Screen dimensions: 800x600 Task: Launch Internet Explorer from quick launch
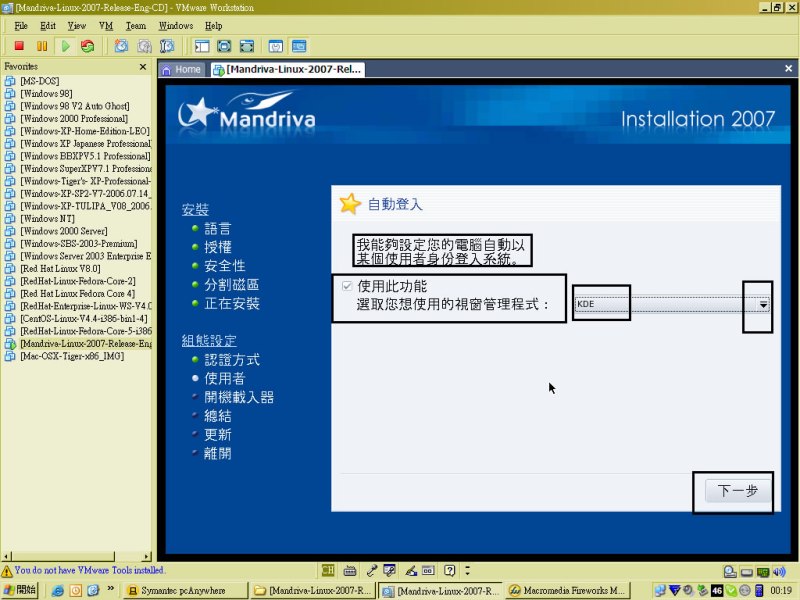[58, 591]
